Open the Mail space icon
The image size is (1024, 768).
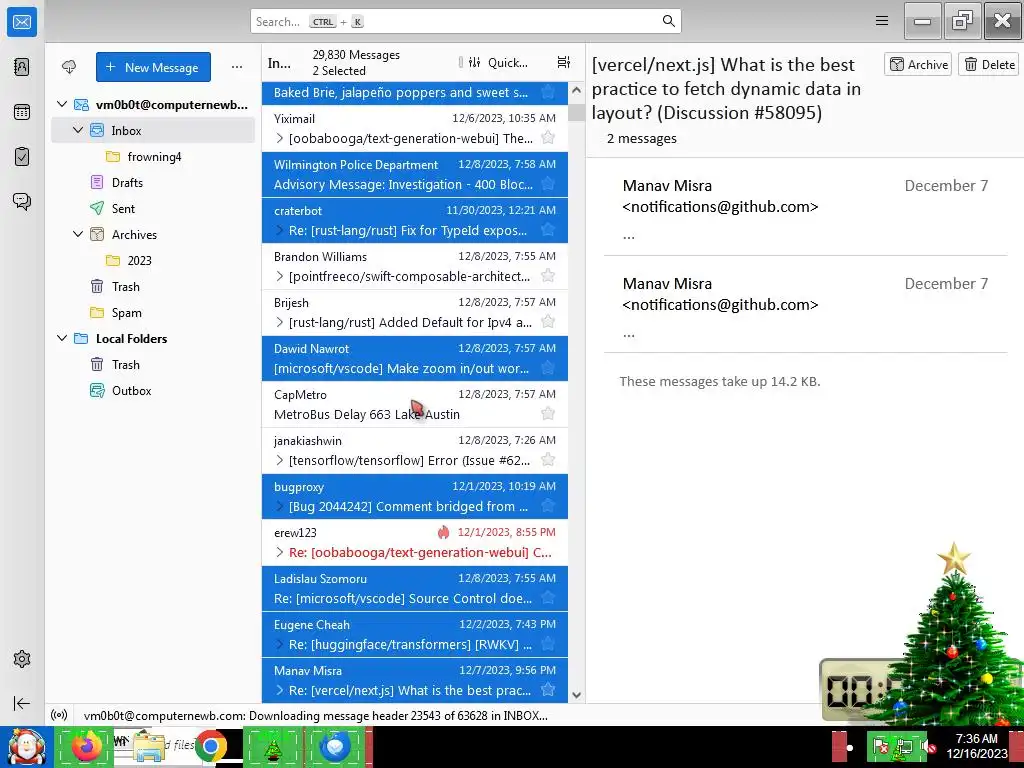click(22, 22)
